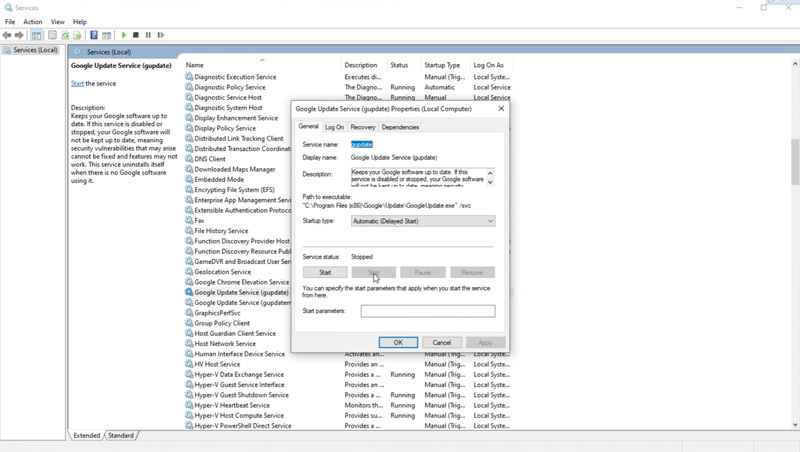Open the Startup type dropdown
The image size is (800, 452).
(423, 221)
